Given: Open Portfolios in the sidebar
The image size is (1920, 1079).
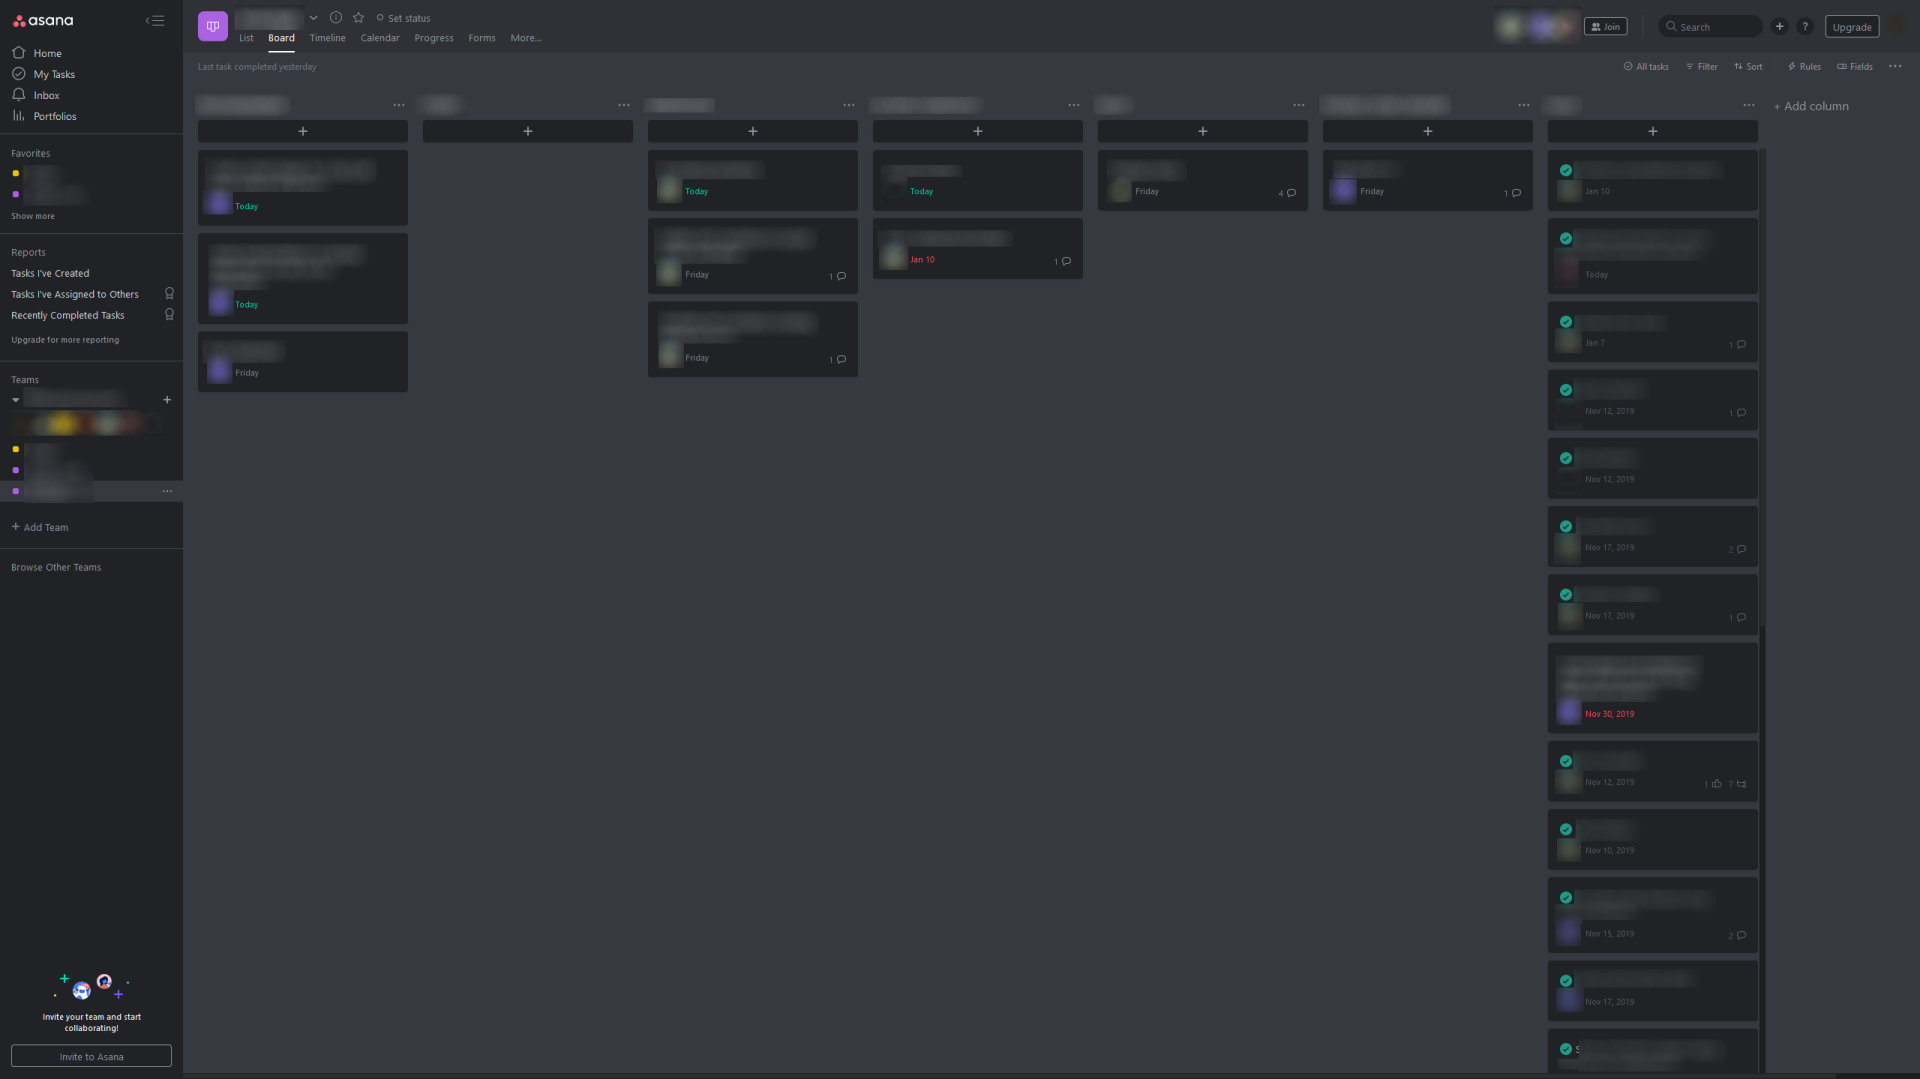Looking at the screenshot, I should point(20,116).
